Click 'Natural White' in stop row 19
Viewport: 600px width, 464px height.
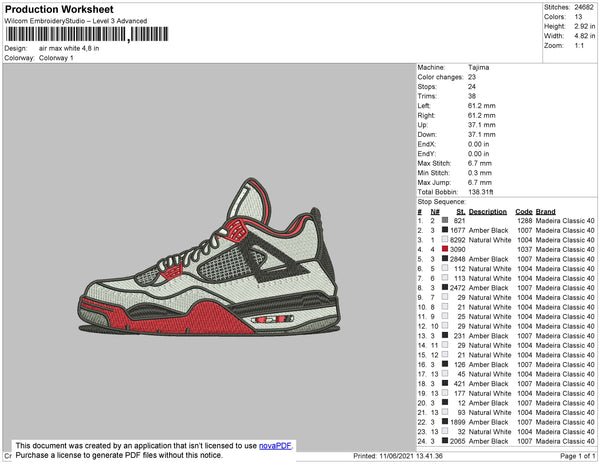490,393
